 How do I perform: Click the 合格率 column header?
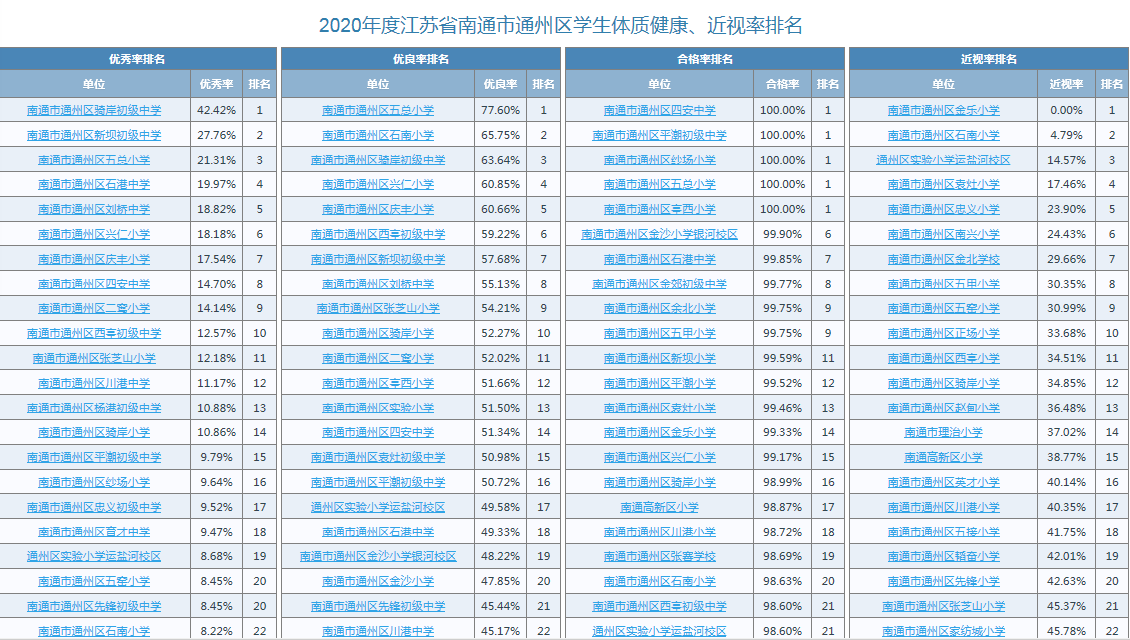tap(782, 84)
